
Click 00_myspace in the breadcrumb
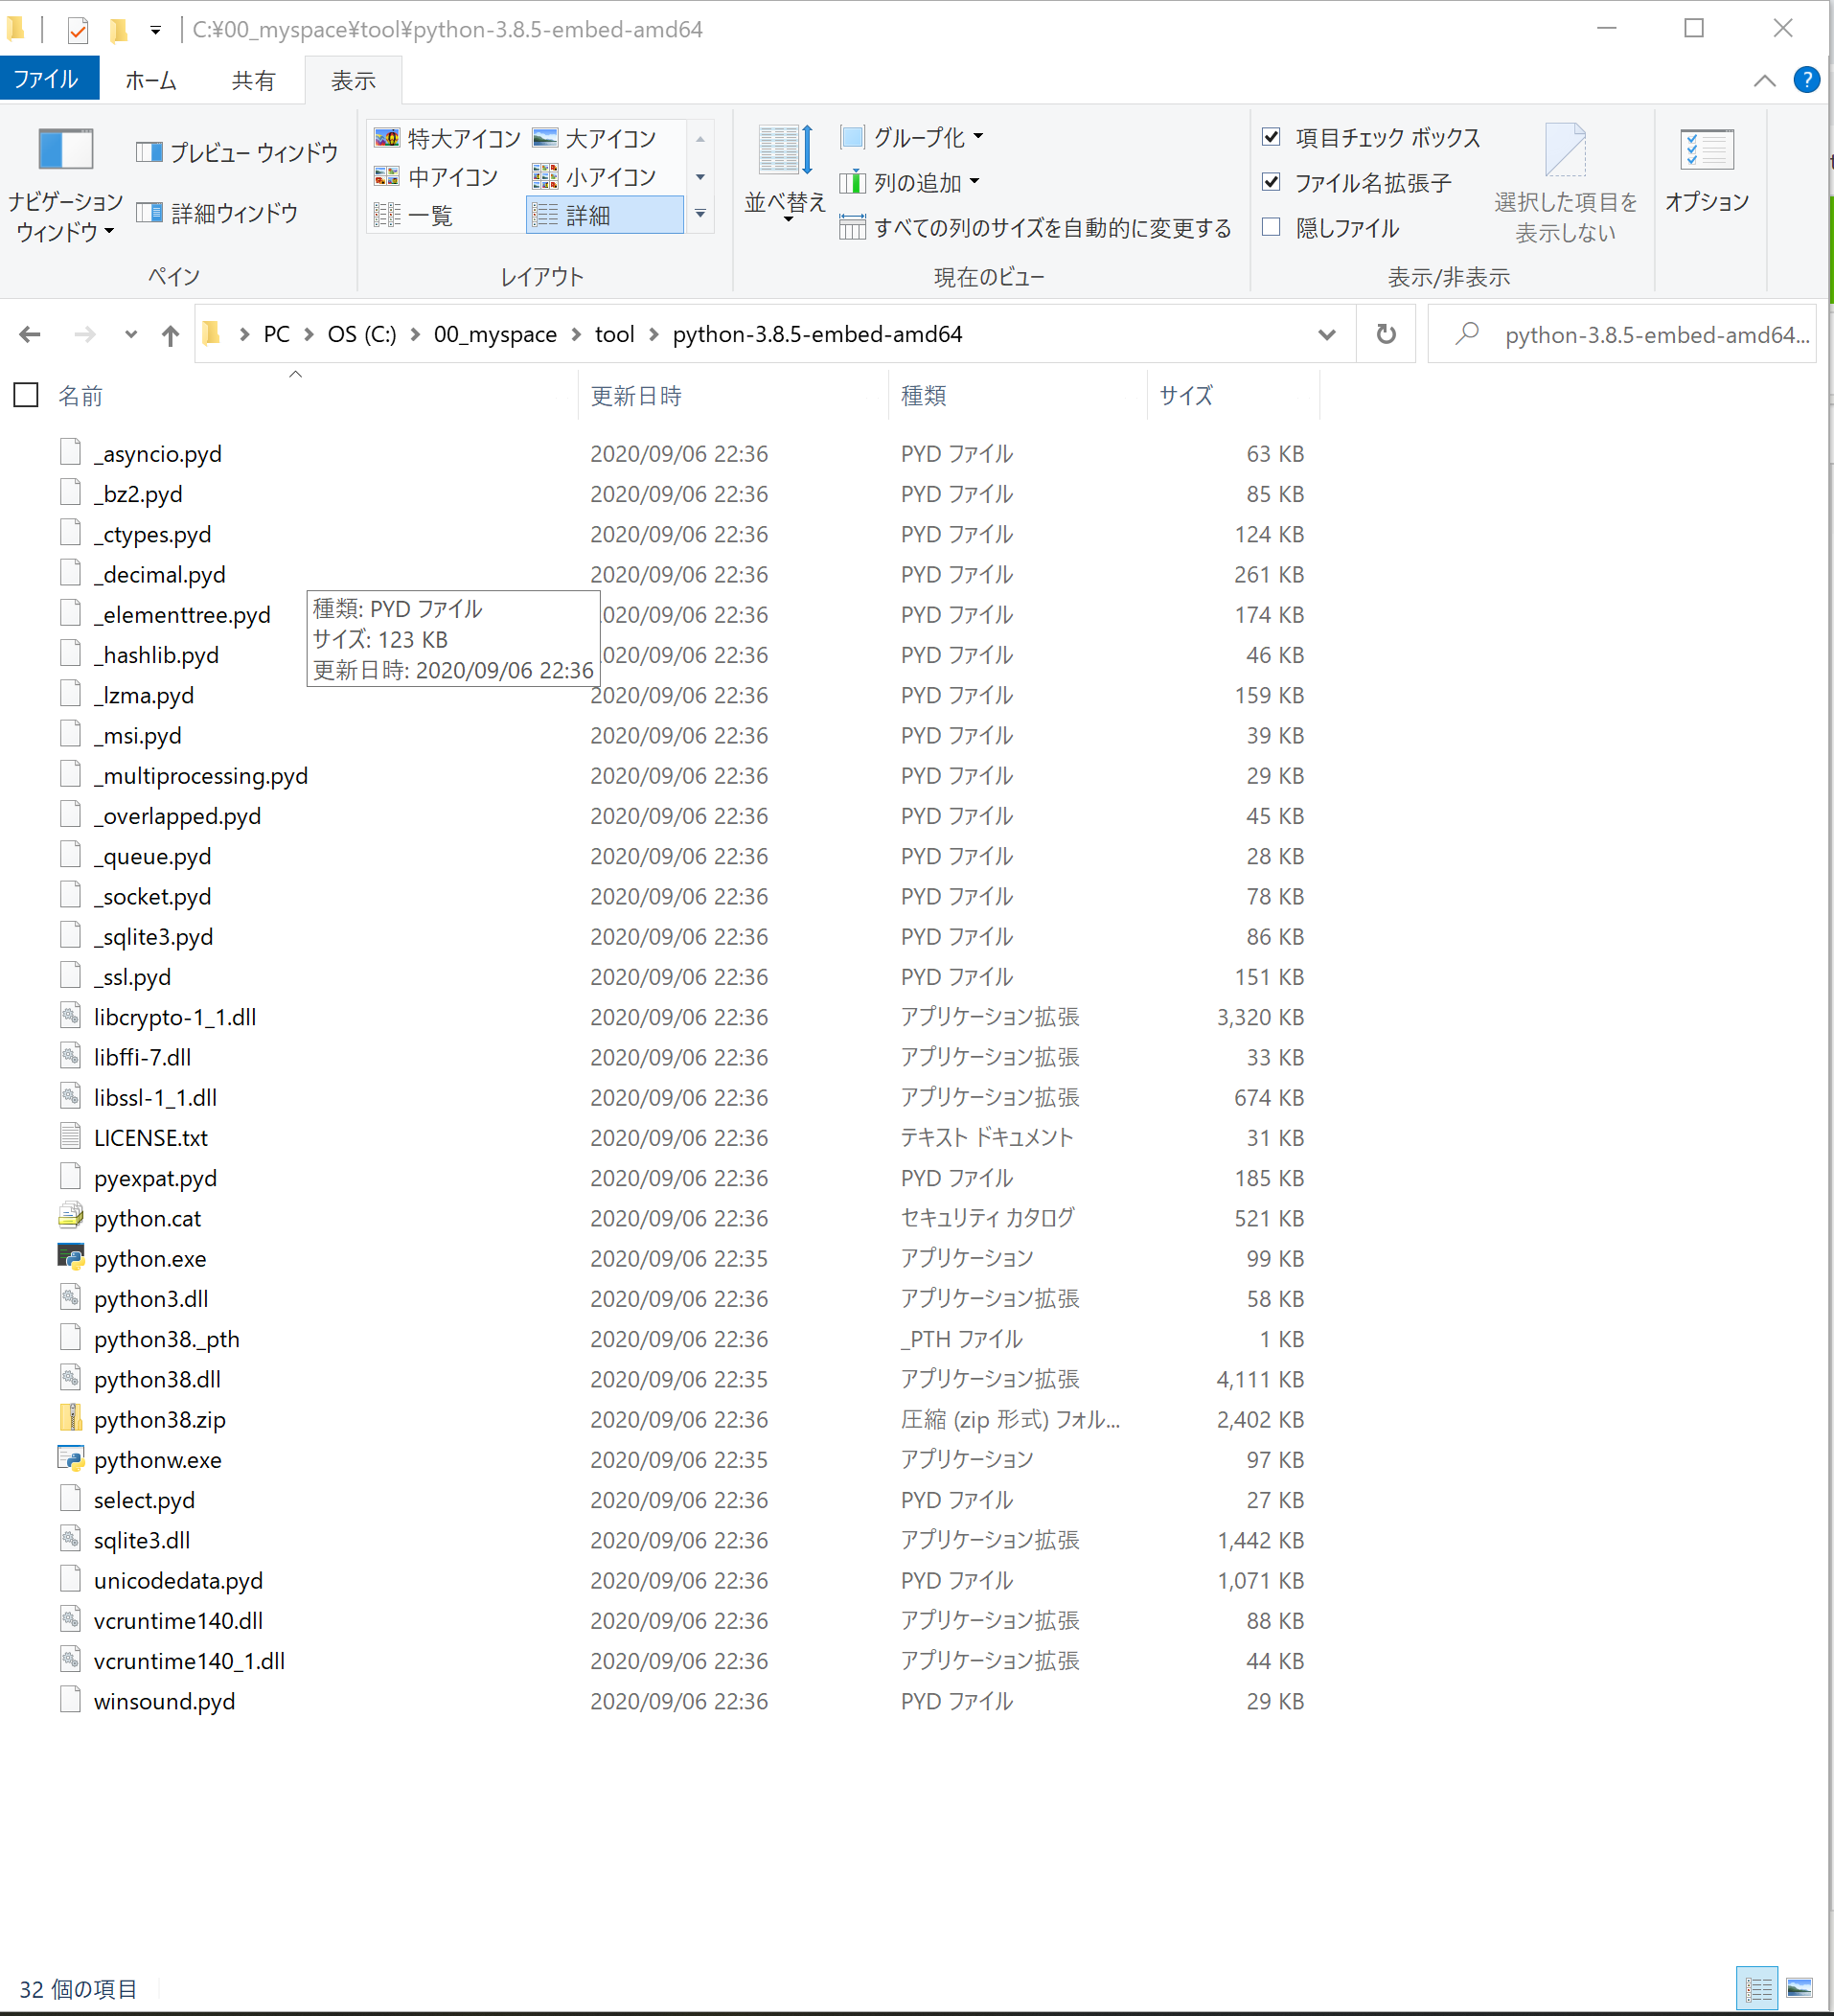[x=495, y=334]
